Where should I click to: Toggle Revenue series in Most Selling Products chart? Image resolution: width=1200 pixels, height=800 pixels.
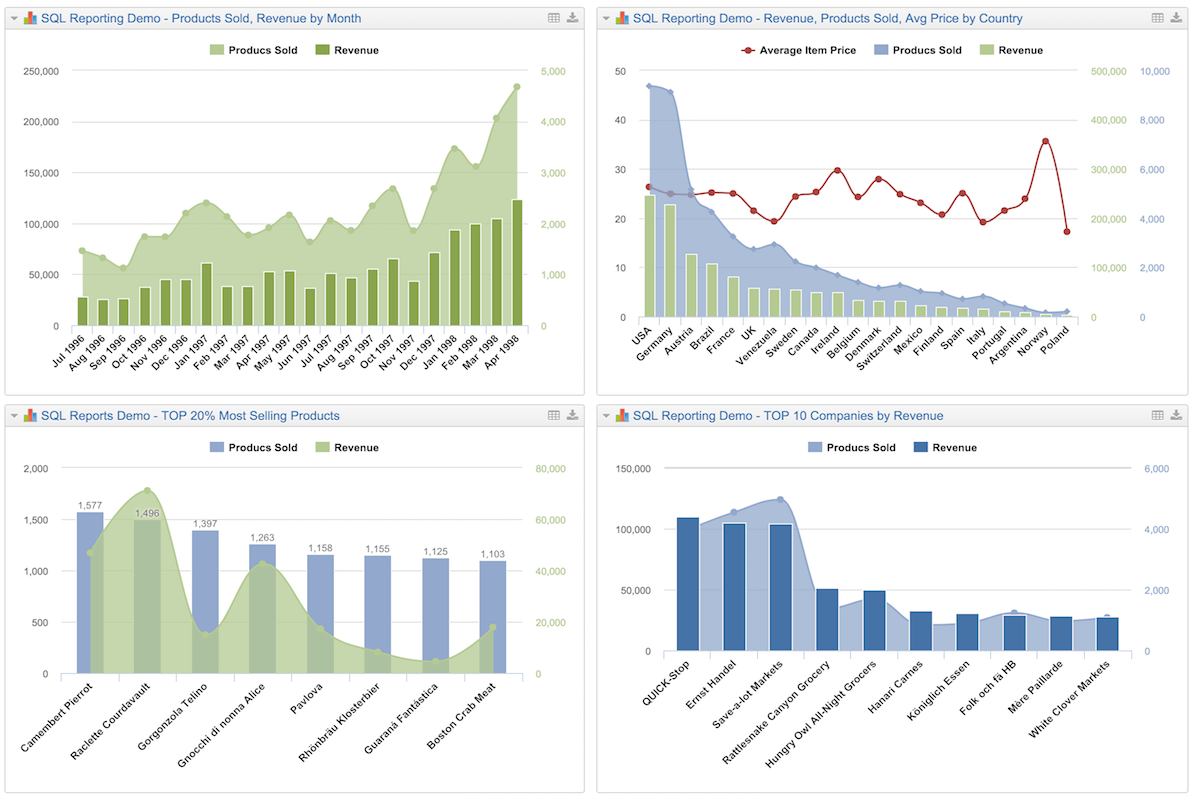click(x=347, y=447)
